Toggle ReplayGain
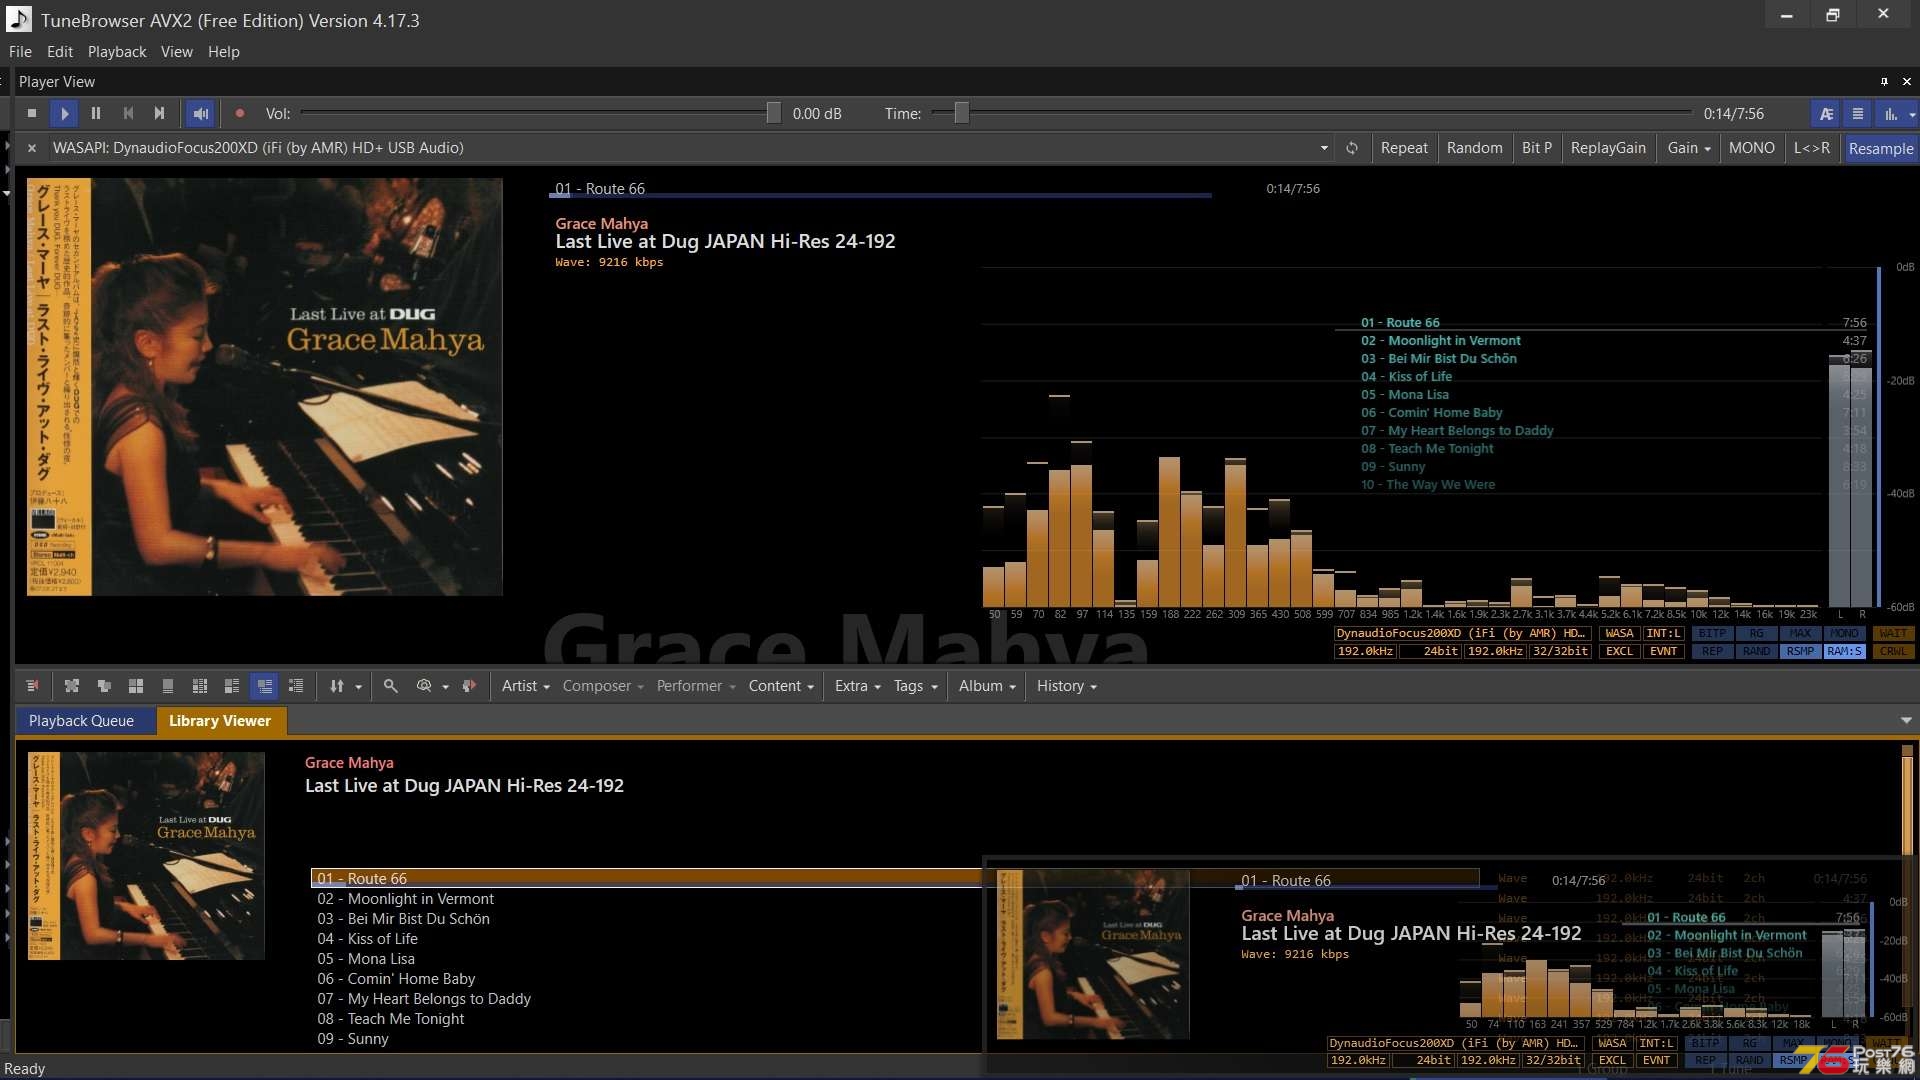The image size is (1920, 1080). [x=1608, y=148]
